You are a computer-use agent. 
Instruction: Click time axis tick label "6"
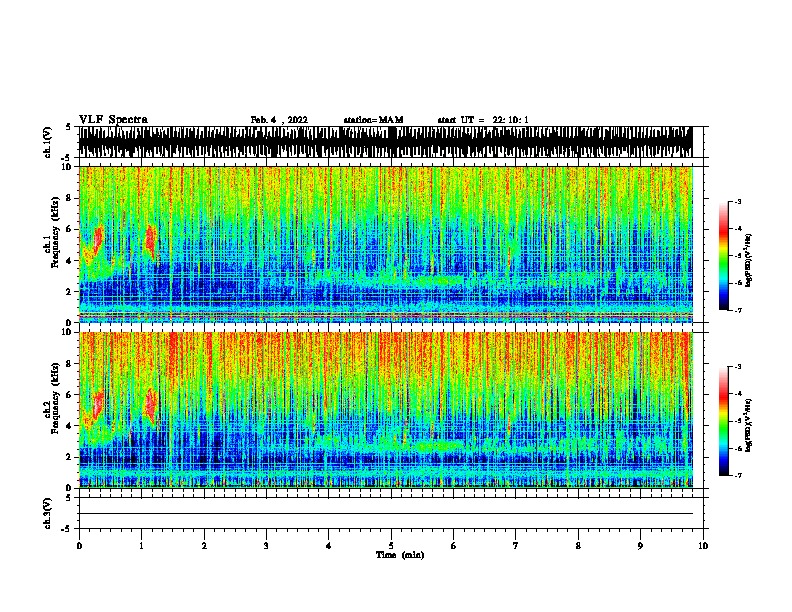click(454, 546)
